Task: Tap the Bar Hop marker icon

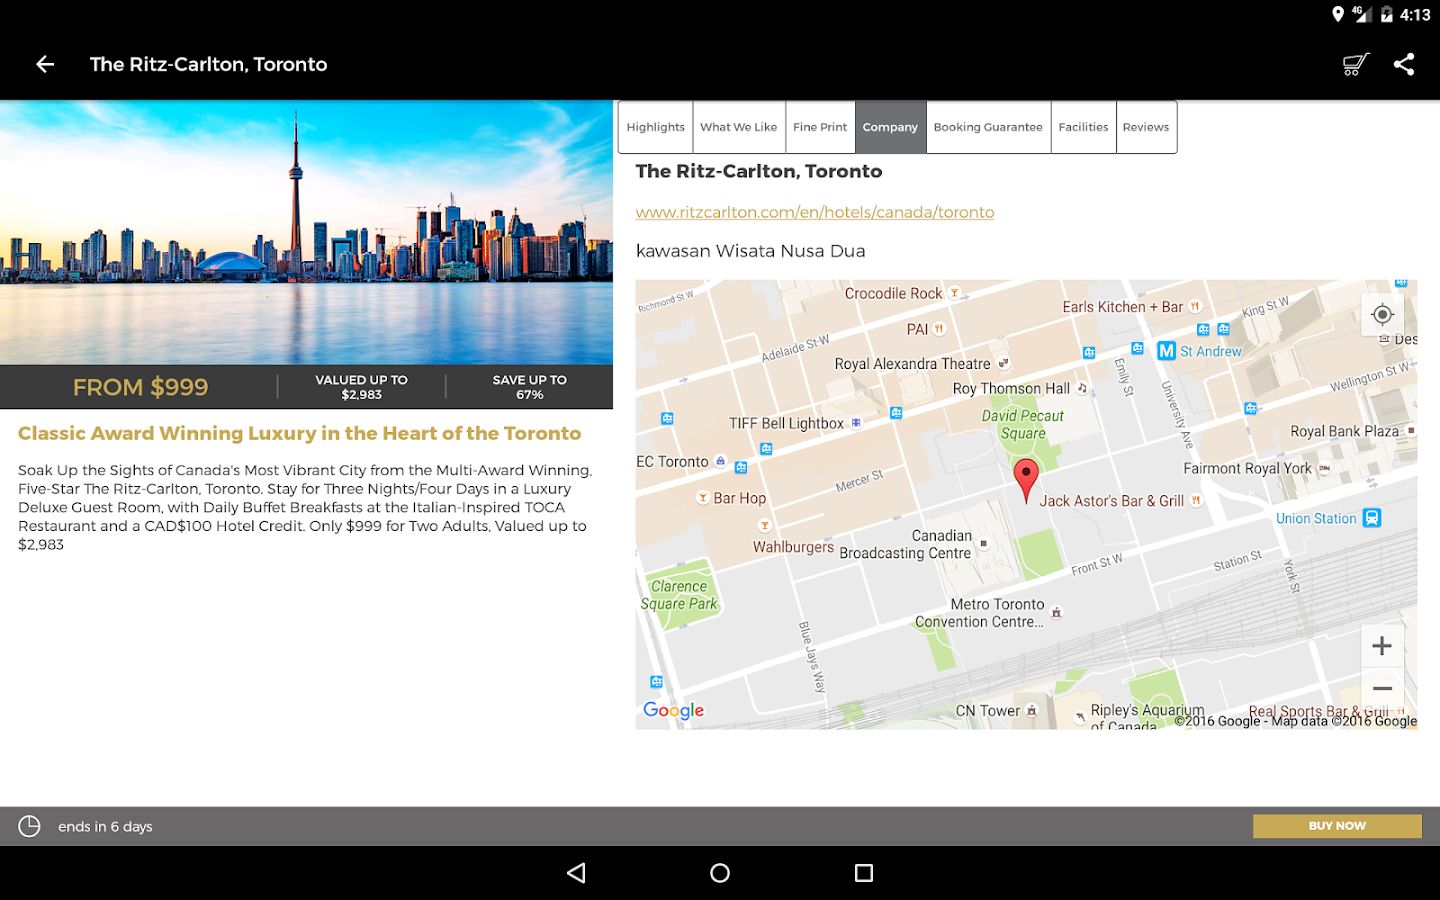Action: click(x=703, y=498)
